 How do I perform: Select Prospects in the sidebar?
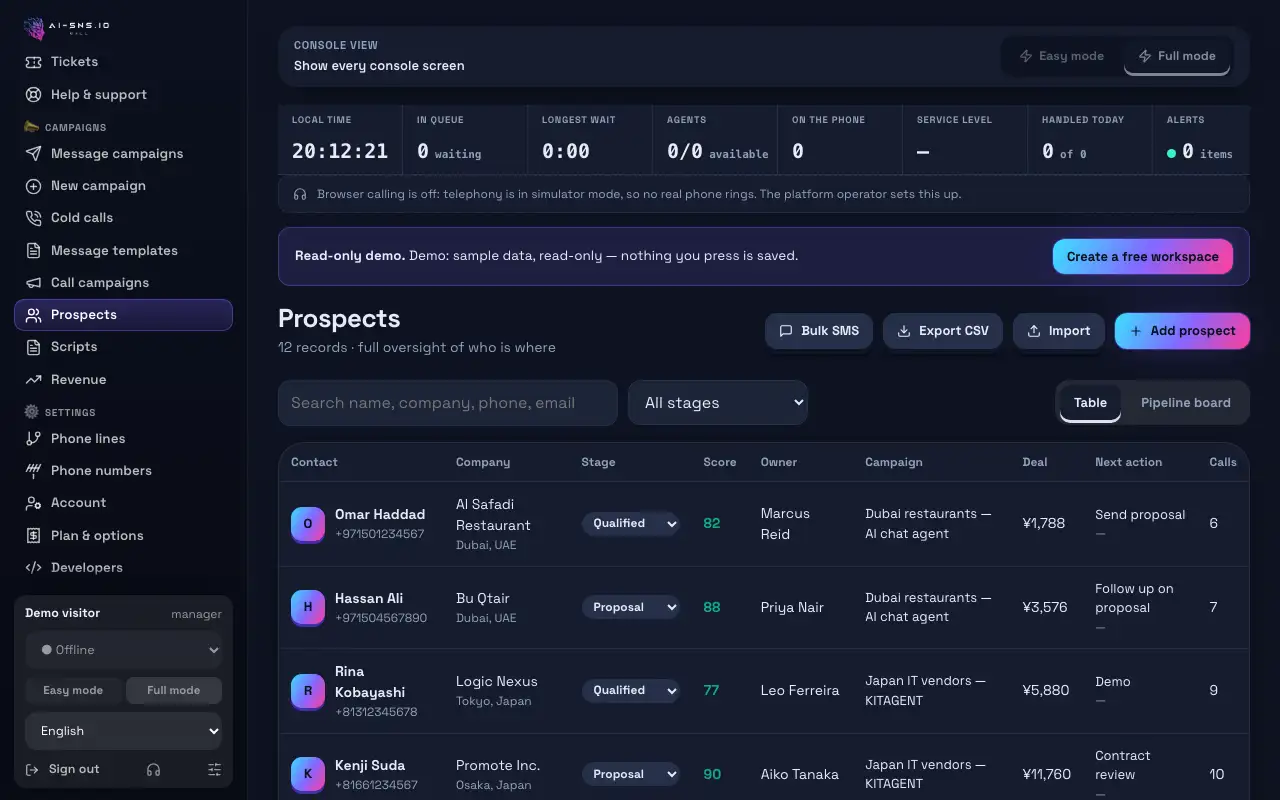pos(123,315)
